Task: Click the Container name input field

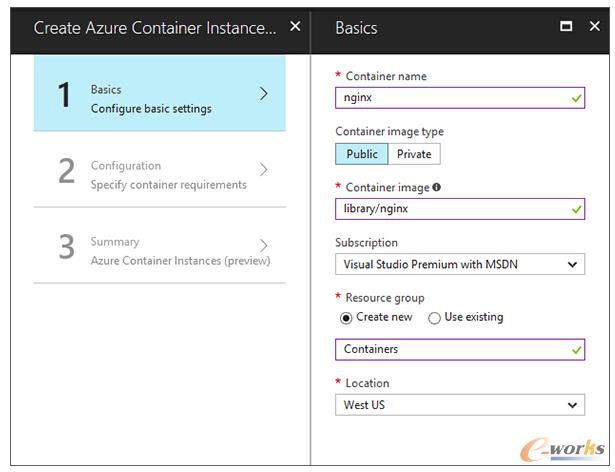Action: 450,99
